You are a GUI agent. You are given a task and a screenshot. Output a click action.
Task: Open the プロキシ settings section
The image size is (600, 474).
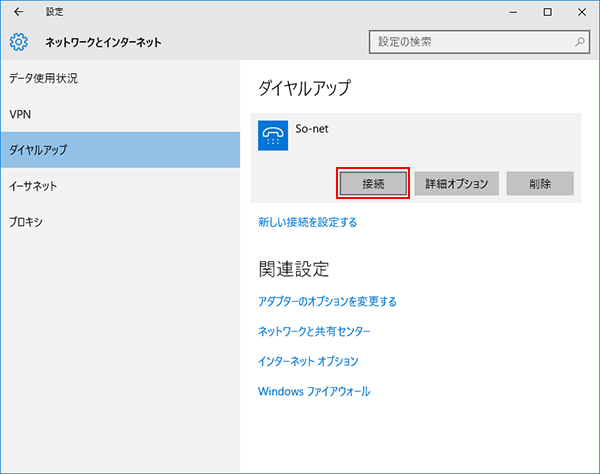point(25,222)
